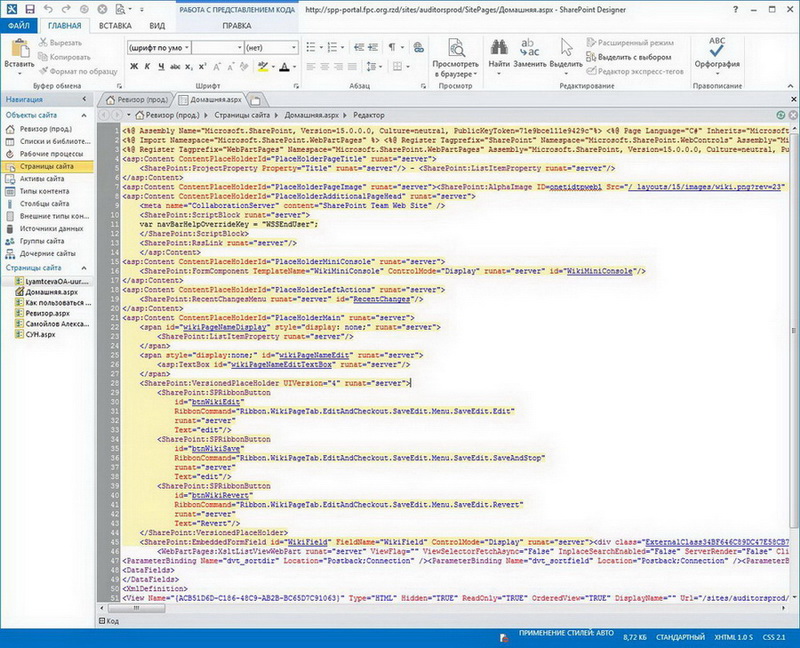Open Источники данных in navigation
The width and height of the screenshot is (800, 648).
[47, 229]
